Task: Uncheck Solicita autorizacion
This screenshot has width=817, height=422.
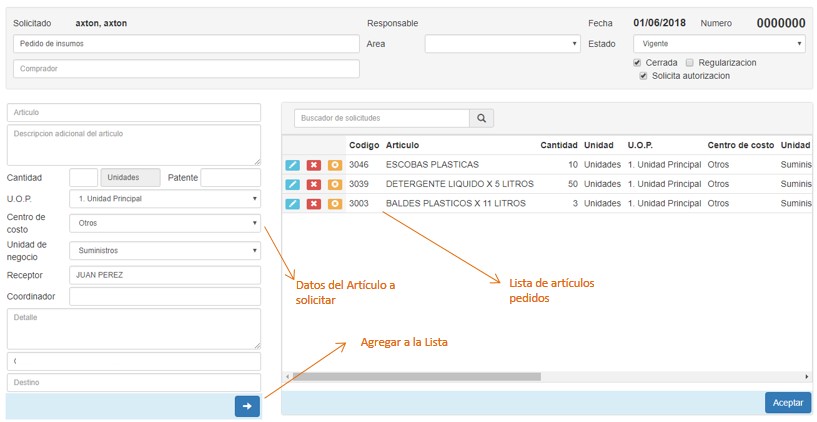Action: [x=644, y=76]
